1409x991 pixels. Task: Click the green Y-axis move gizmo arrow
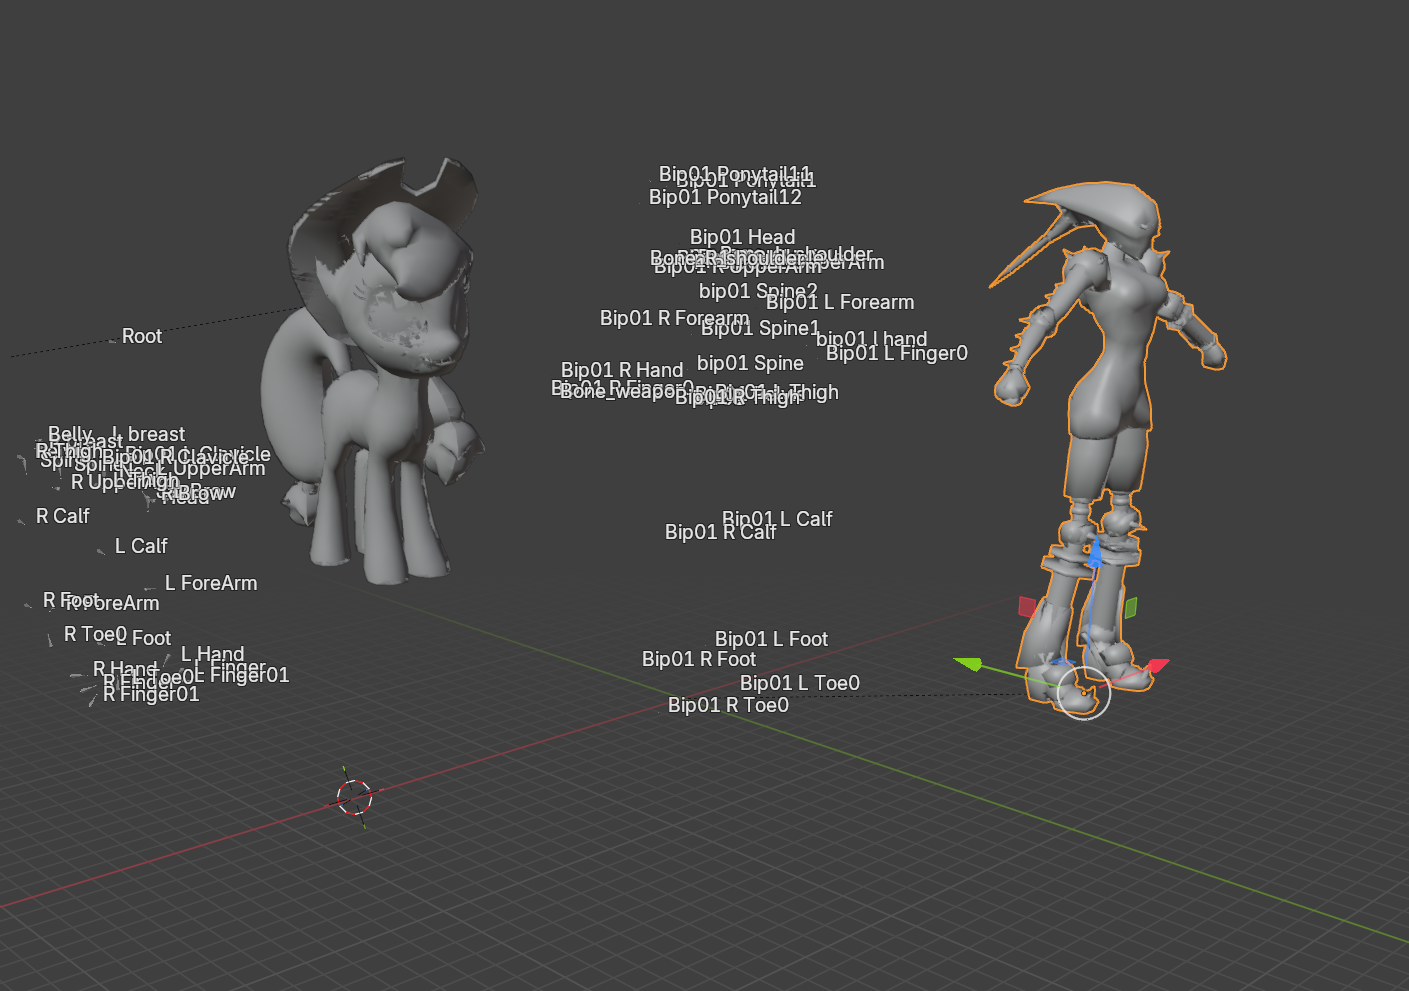[968, 663]
